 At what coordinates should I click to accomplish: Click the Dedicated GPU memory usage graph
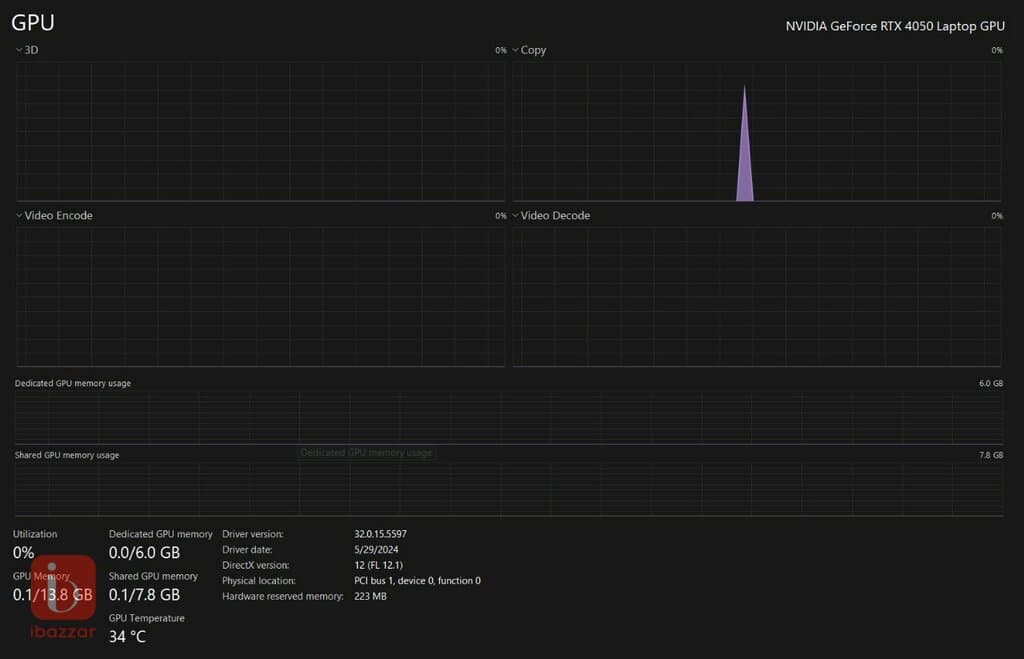click(x=509, y=417)
